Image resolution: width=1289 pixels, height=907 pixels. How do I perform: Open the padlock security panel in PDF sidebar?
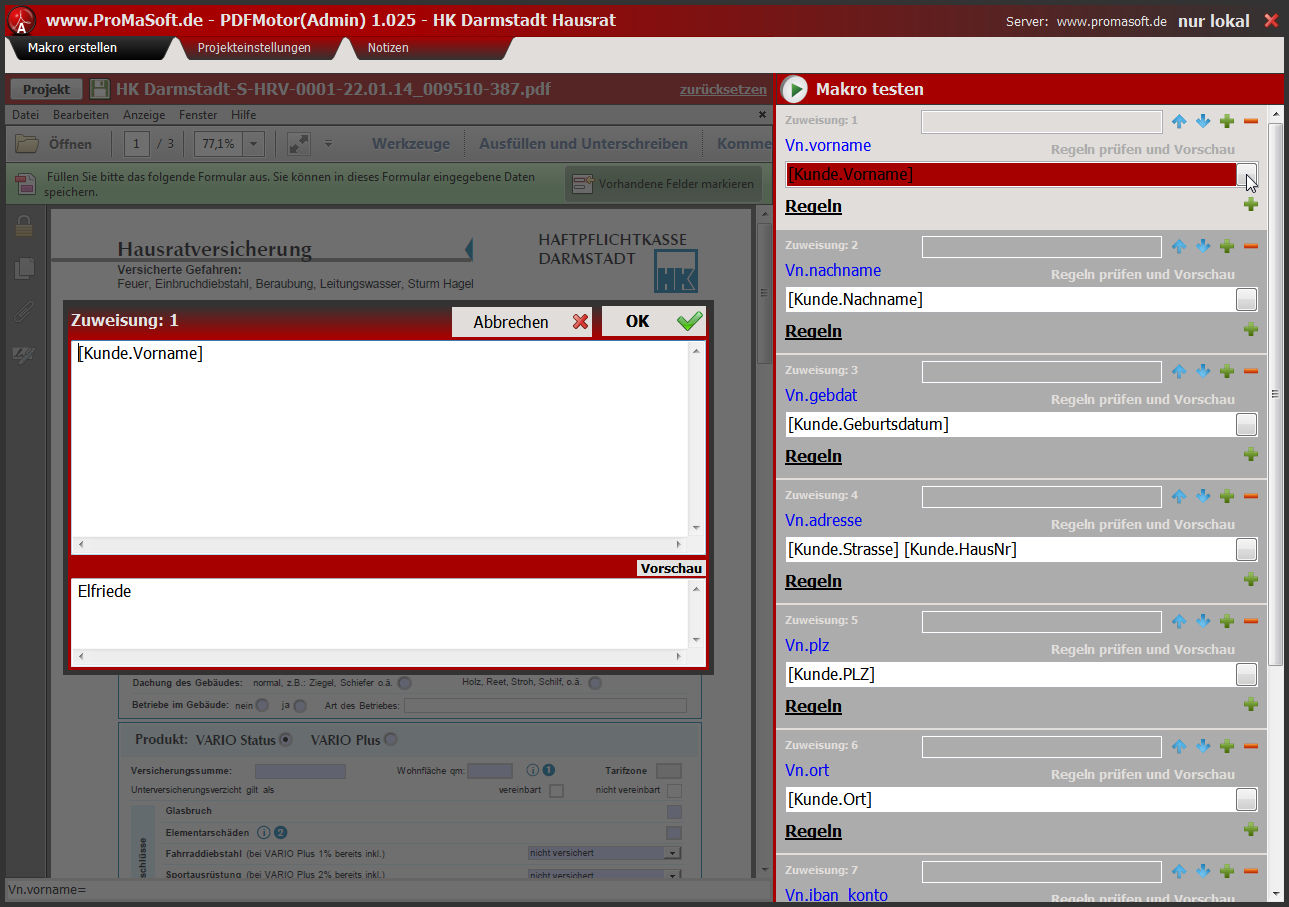click(25, 227)
